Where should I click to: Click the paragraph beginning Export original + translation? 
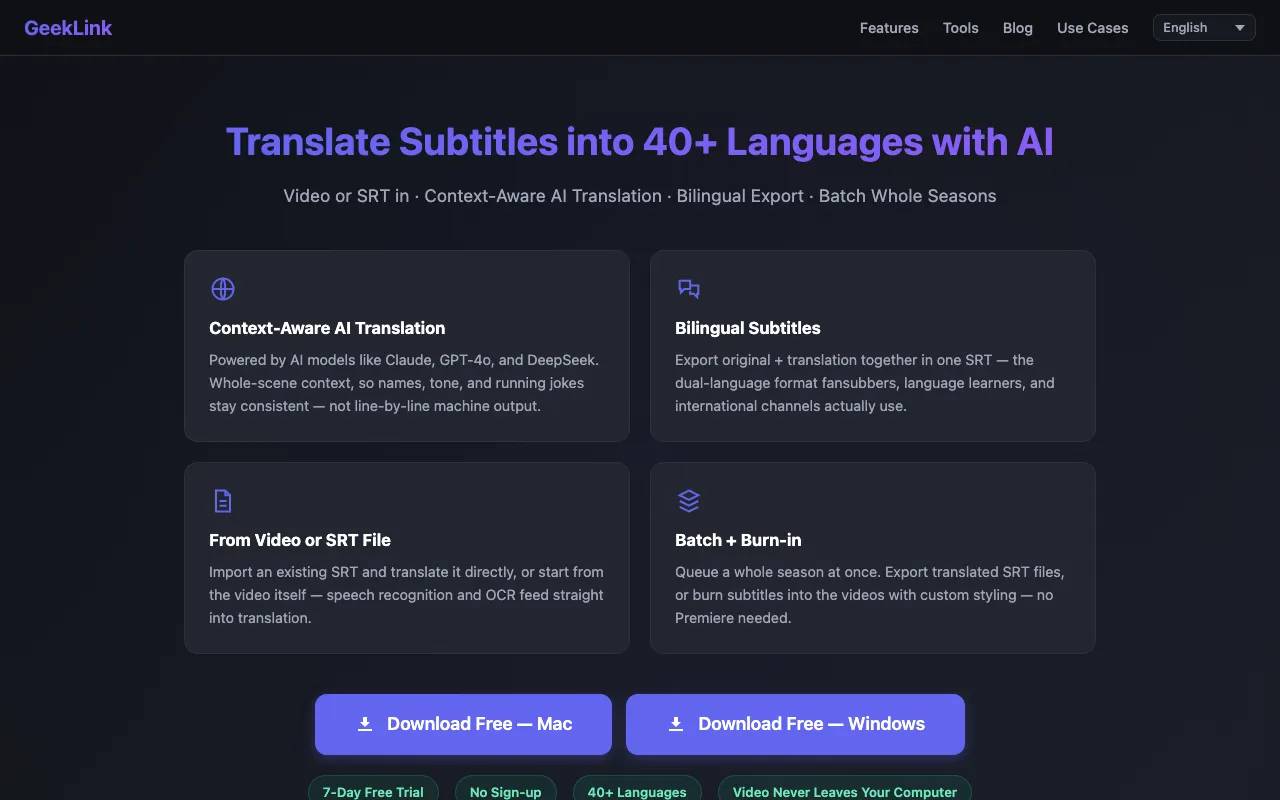pos(865,383)
